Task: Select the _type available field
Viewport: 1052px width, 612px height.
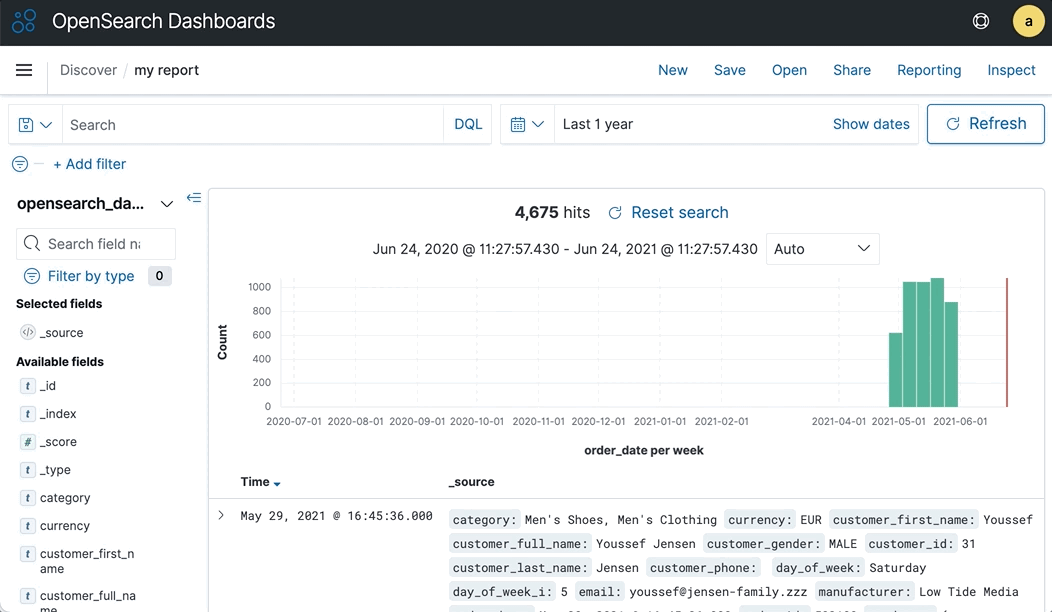Action: (x=55, y=470)
